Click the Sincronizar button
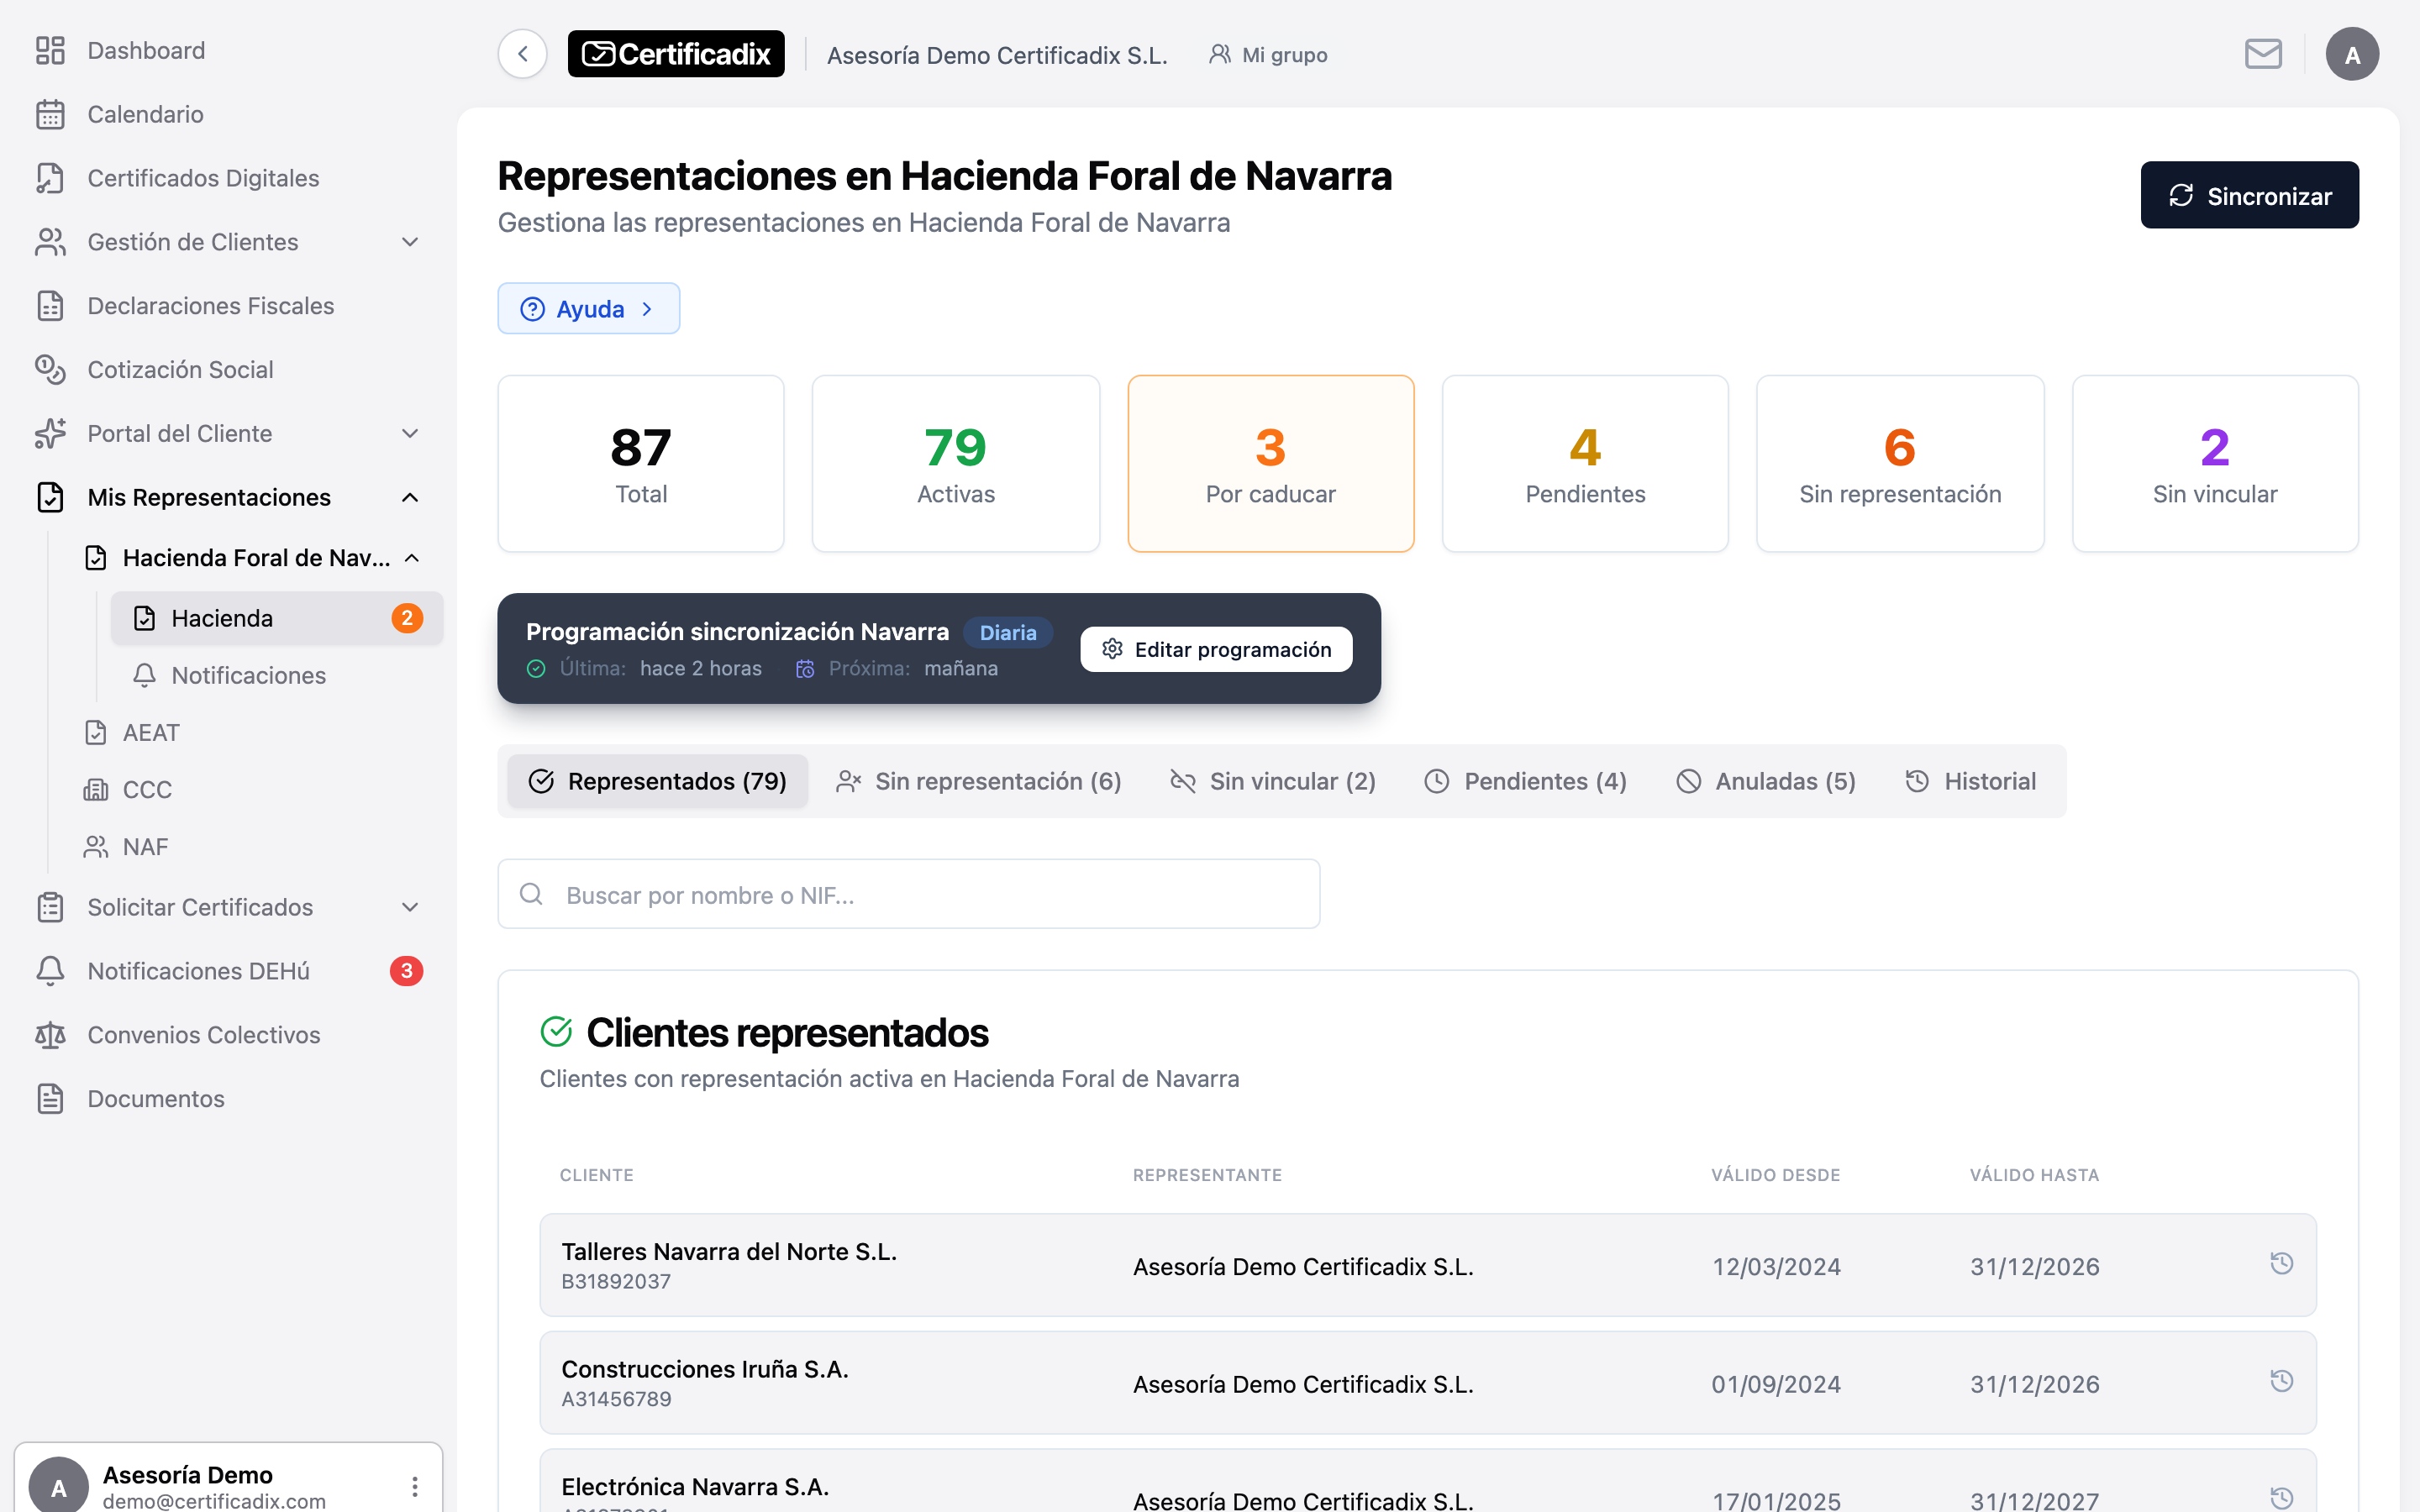Image resolution: width=2420 pixels, height=1512 pixels. (x=2249, y=195)
